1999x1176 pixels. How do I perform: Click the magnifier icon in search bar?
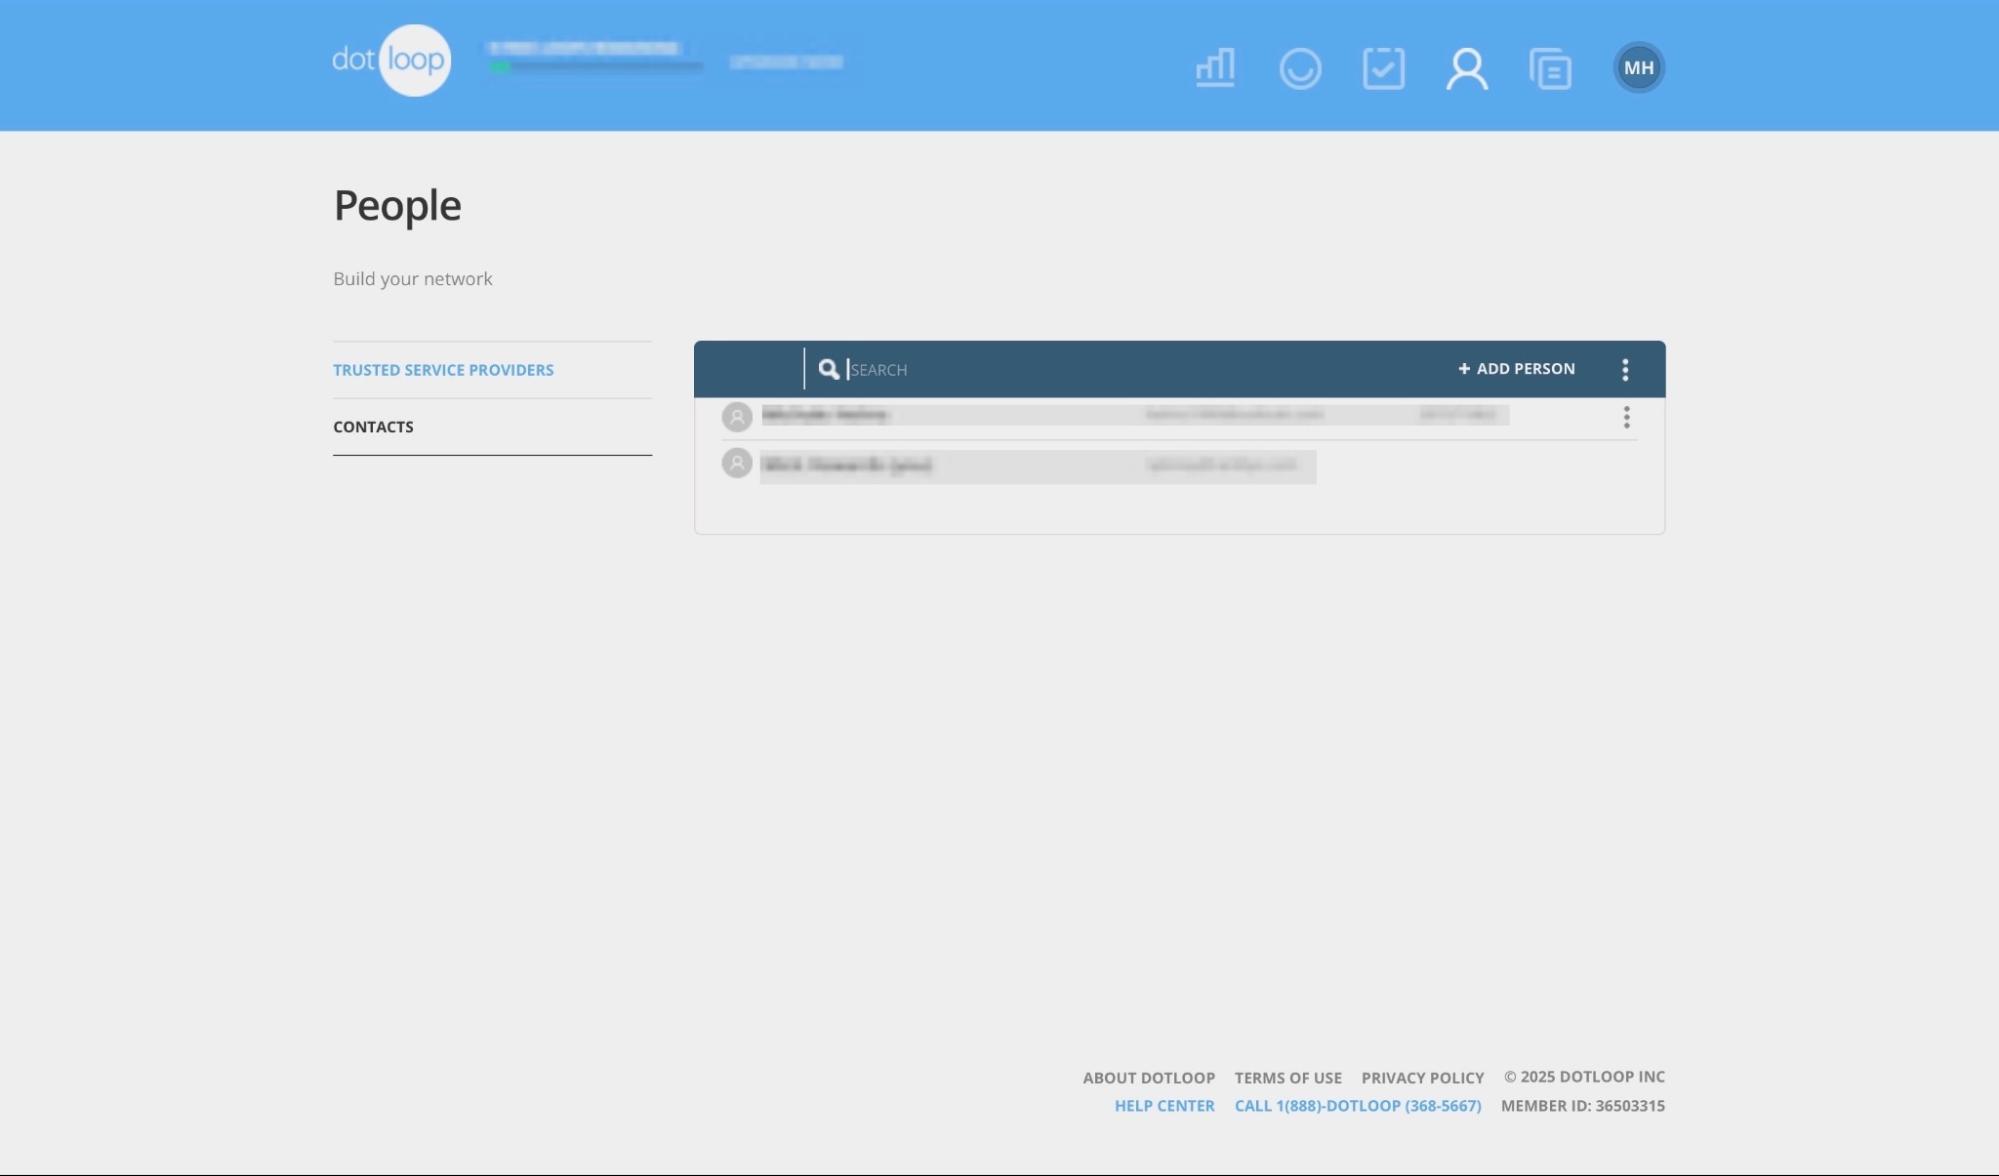[829, 369]
